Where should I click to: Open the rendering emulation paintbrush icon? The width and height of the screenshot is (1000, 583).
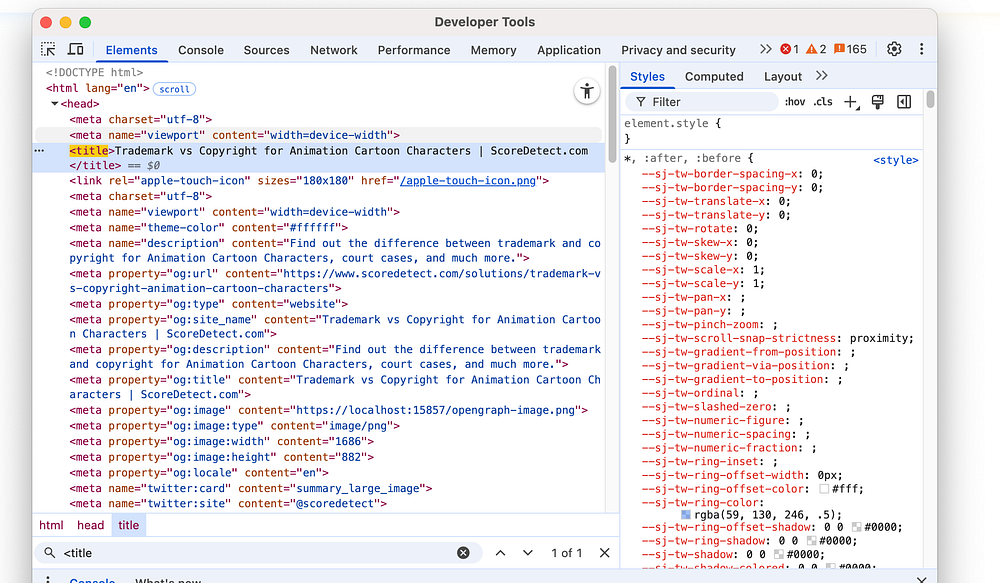pos(878,102)
